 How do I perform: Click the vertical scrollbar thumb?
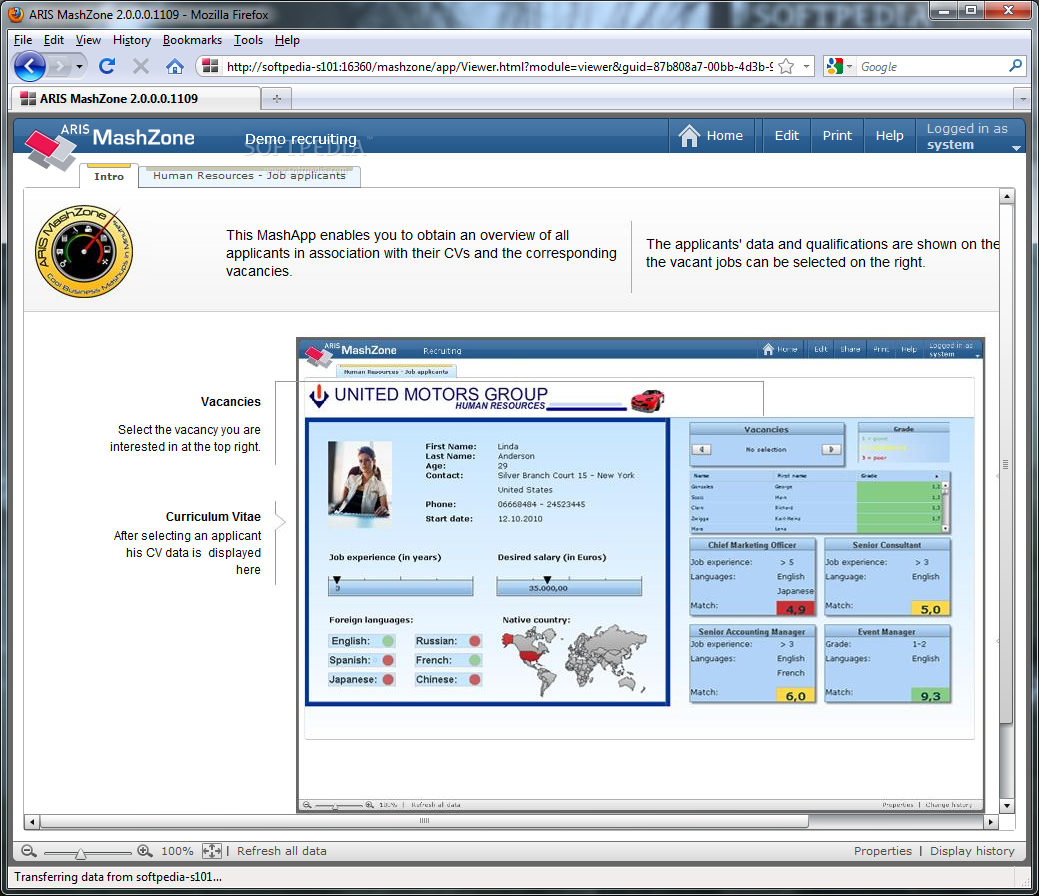coord(1007,464)
